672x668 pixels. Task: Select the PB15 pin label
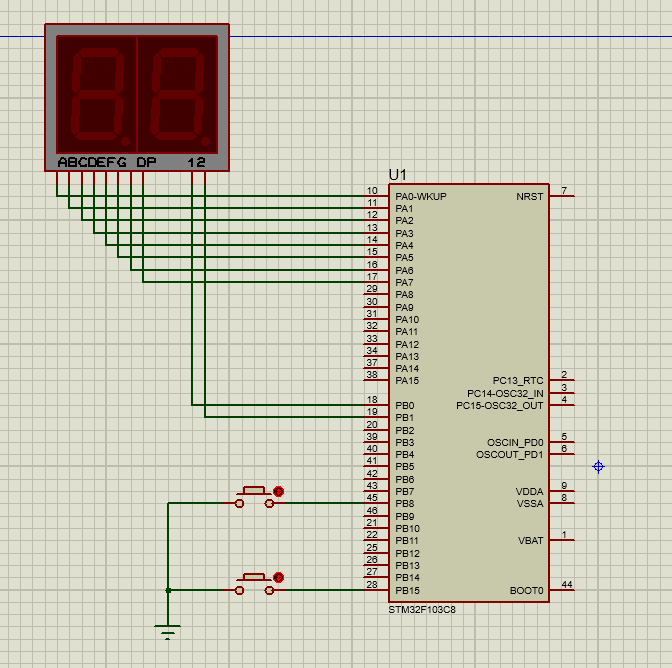point(407,591)
